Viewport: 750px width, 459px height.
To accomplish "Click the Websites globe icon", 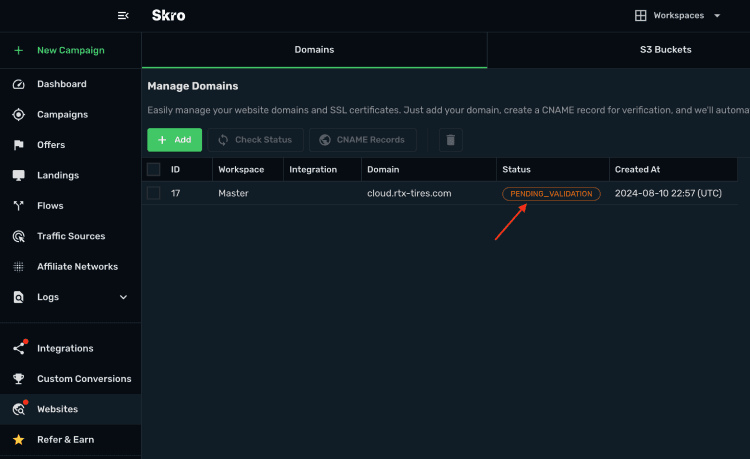I will [x=19, y=409].
